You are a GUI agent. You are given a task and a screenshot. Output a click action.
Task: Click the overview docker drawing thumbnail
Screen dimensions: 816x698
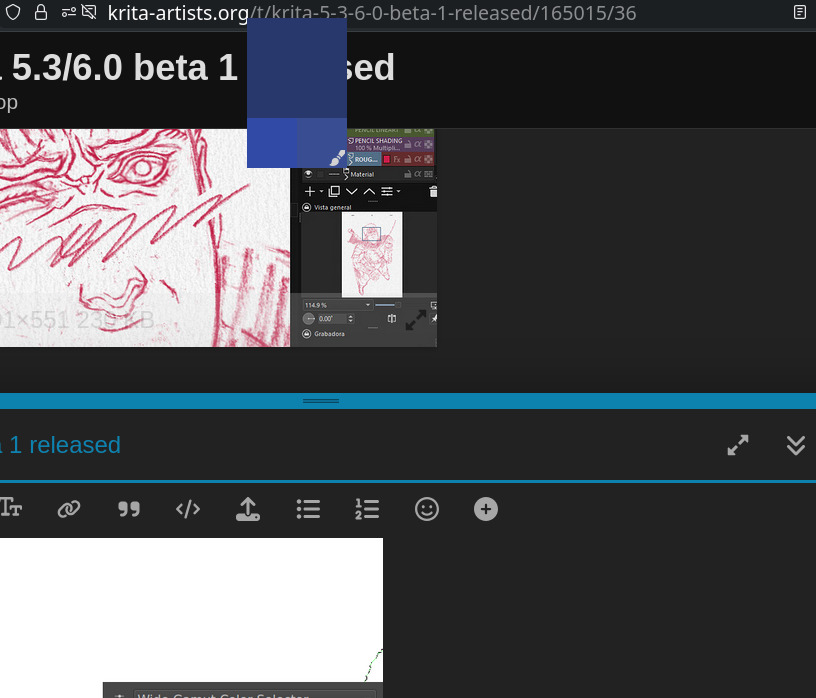click(x=372, y=255)
